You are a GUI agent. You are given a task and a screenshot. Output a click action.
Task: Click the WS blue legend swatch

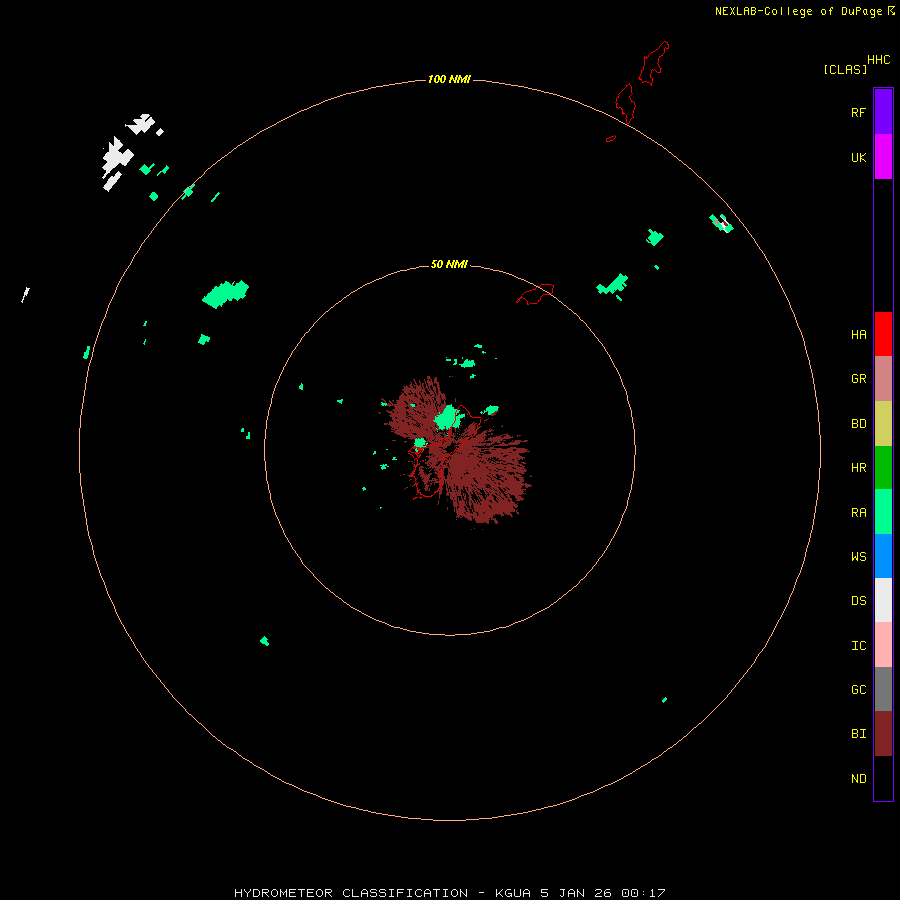pyautogui.click(x=883, y=556)
